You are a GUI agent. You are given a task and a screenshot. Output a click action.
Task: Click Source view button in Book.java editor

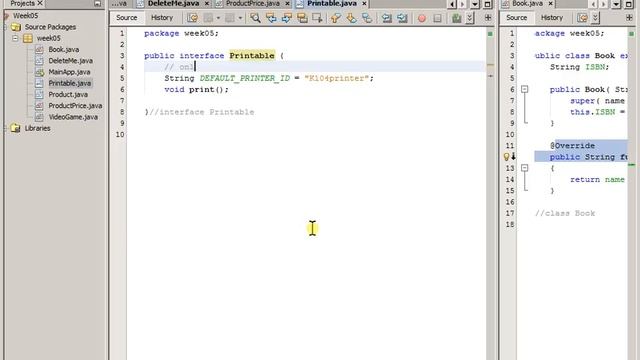(x=517, y=18)
